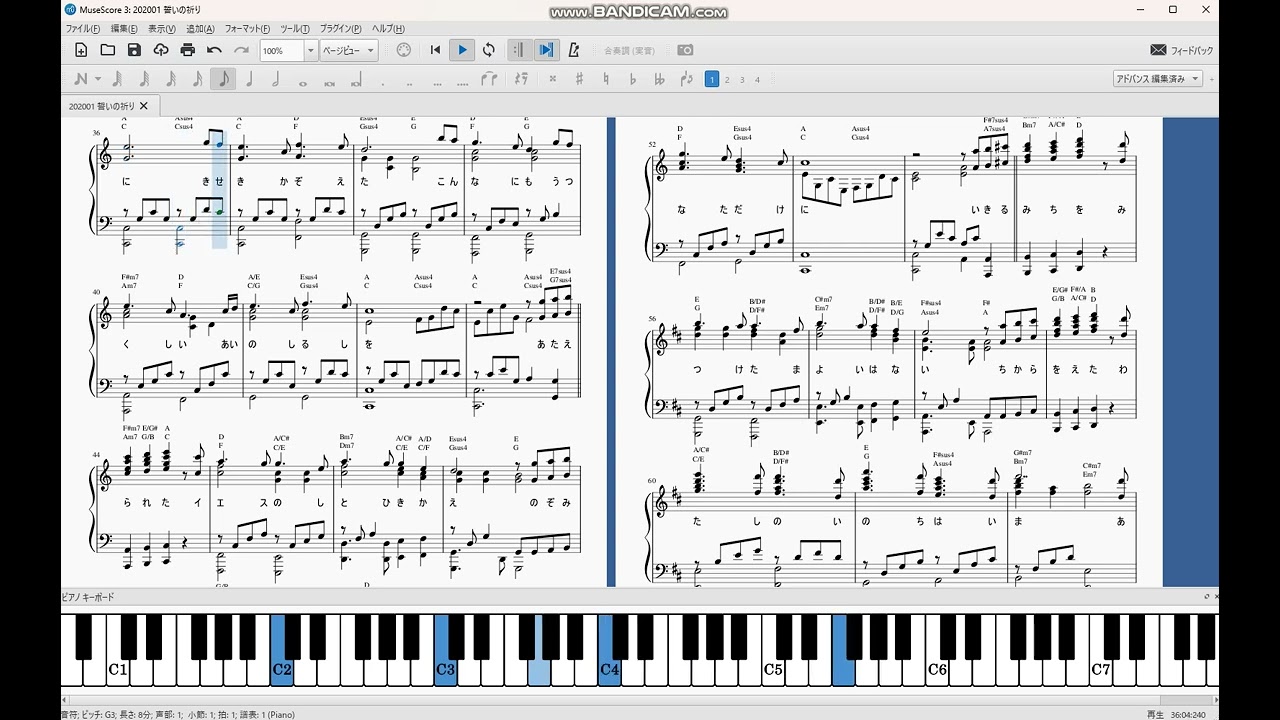Close the 202001 誓いの祈り tab
The width and height of the screenshot is (1280, 720).
144,106
